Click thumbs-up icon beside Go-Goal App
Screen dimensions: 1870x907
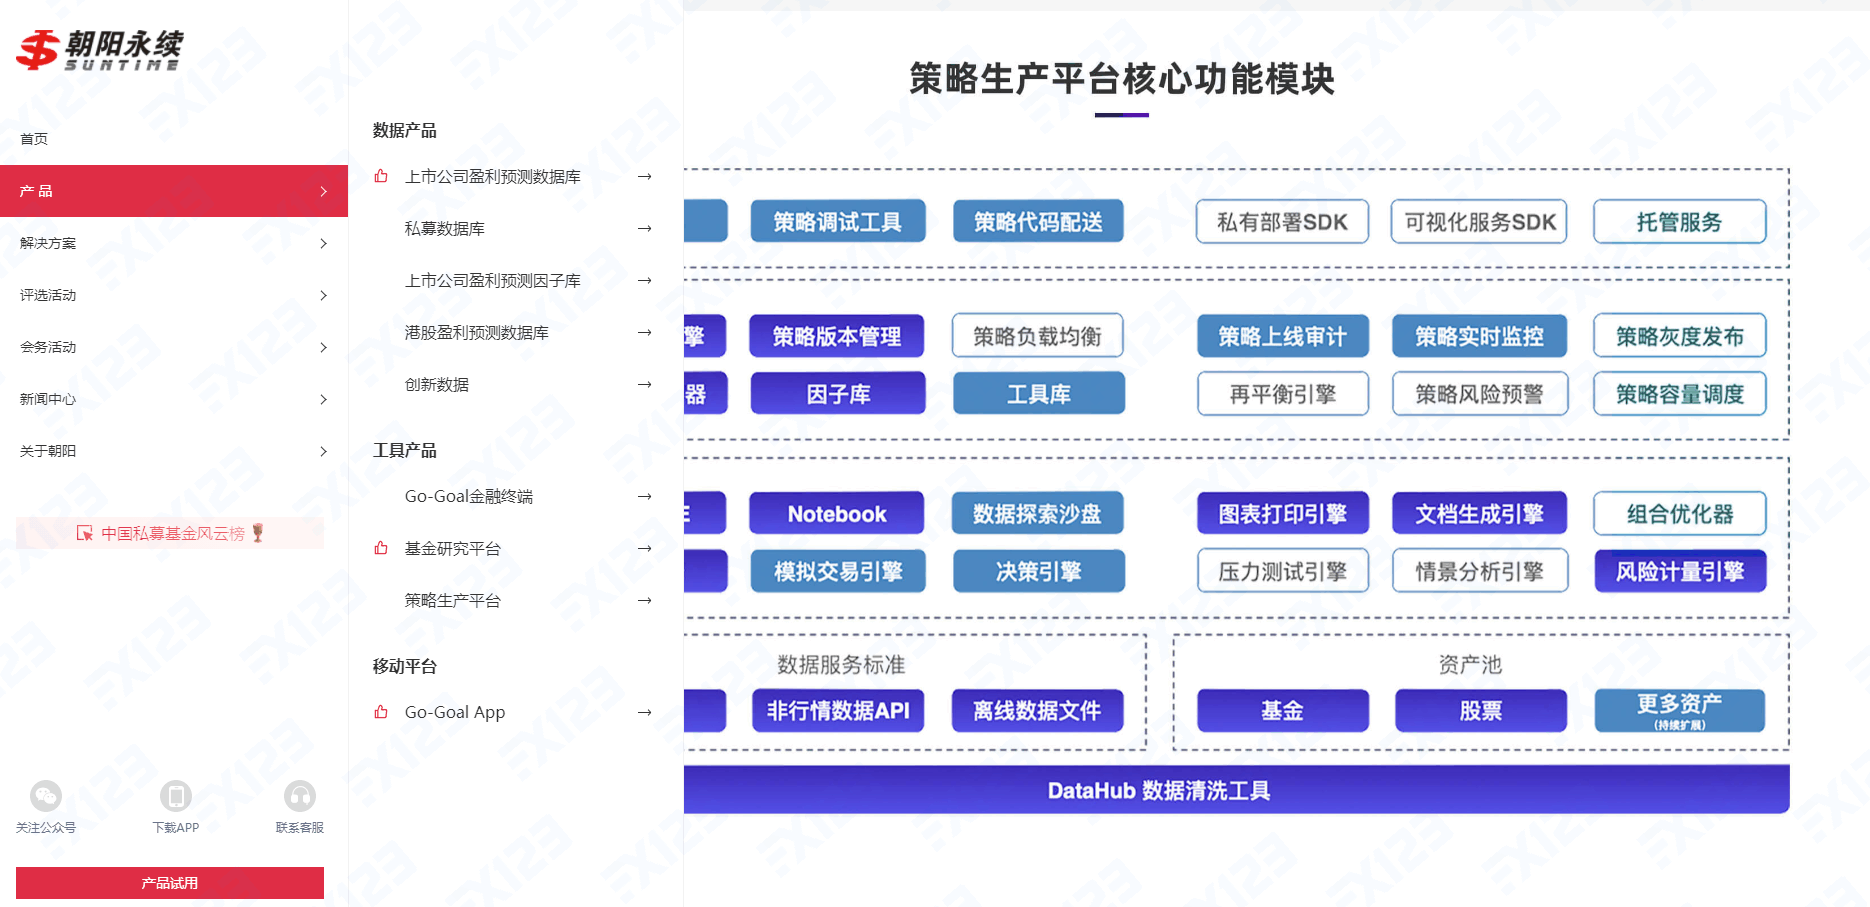[381, 712]
